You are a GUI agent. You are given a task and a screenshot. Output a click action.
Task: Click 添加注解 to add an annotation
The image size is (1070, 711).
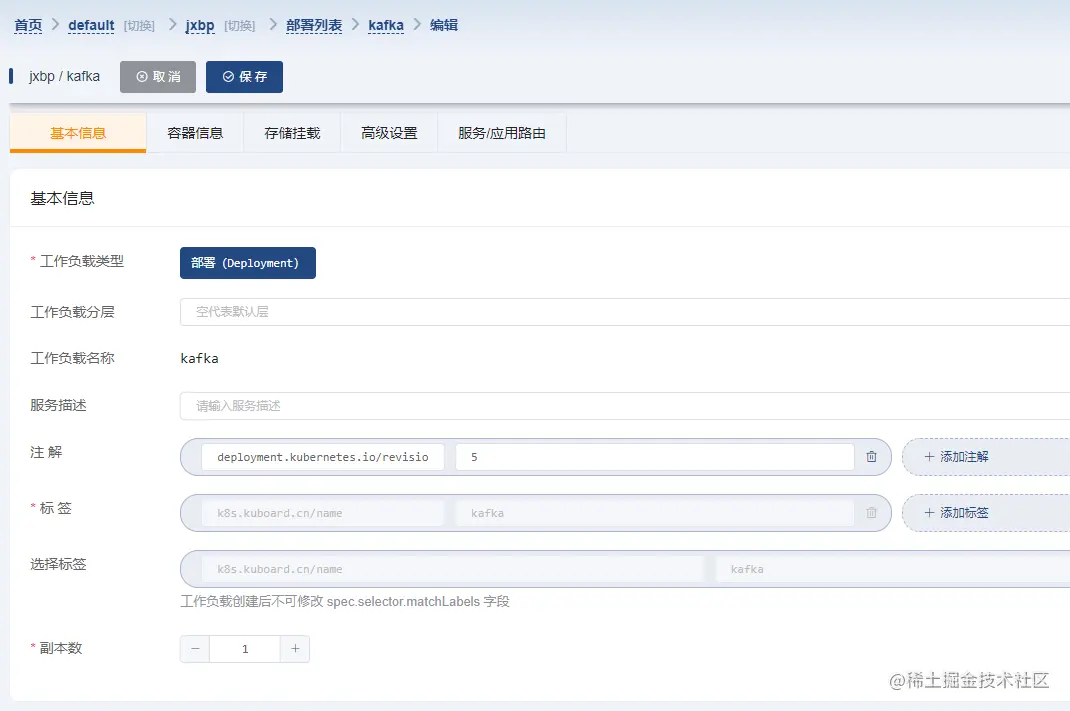coord(985,457)
